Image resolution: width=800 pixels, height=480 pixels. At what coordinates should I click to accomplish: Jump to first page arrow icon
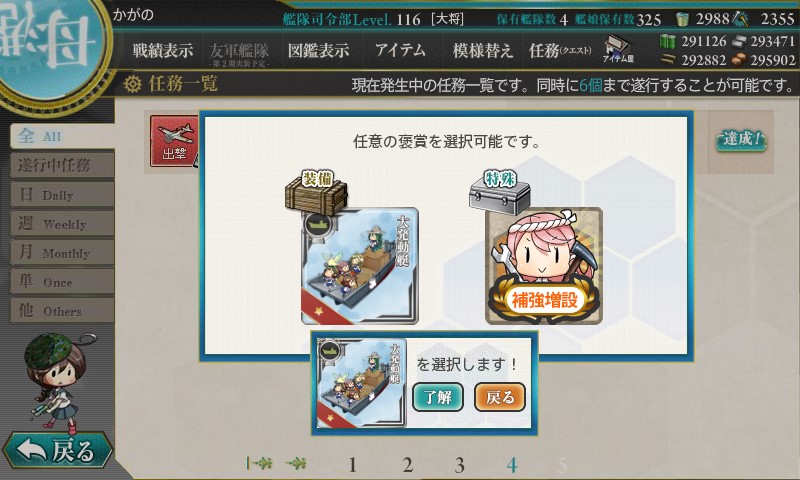[259, 463]
